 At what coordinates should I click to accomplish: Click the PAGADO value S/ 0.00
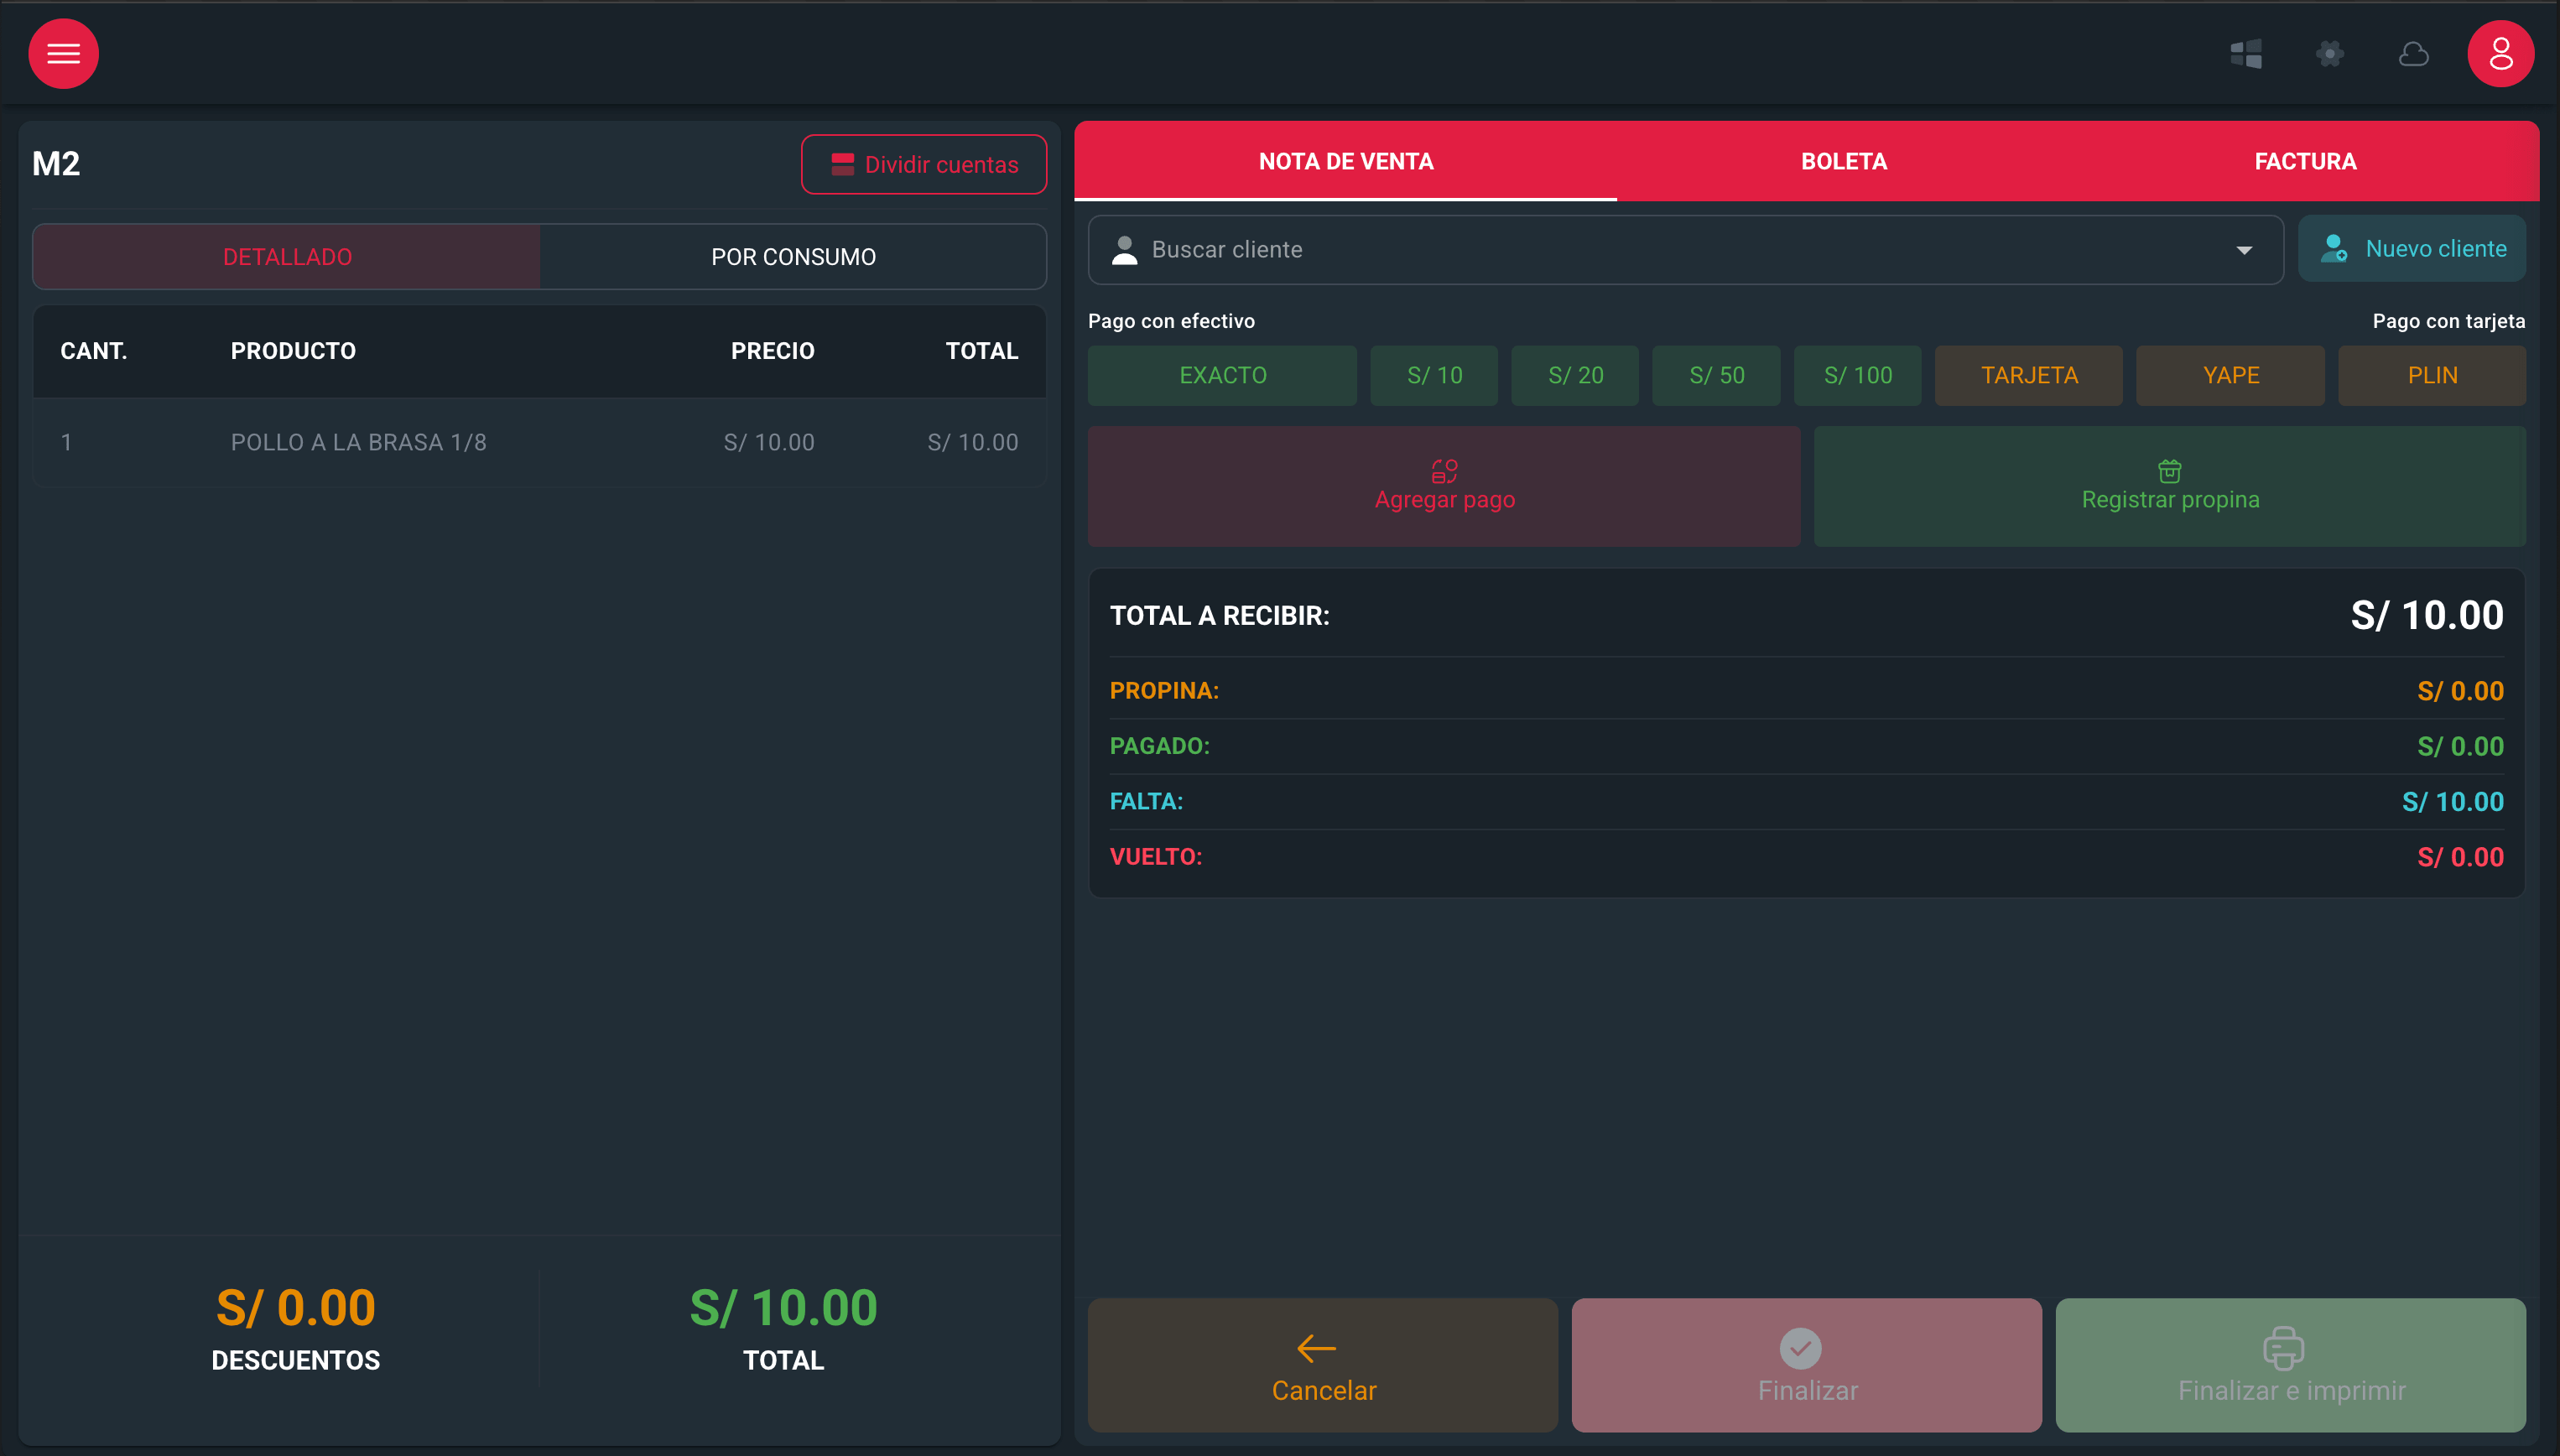pyautogui.click(x=2460, y=746)
